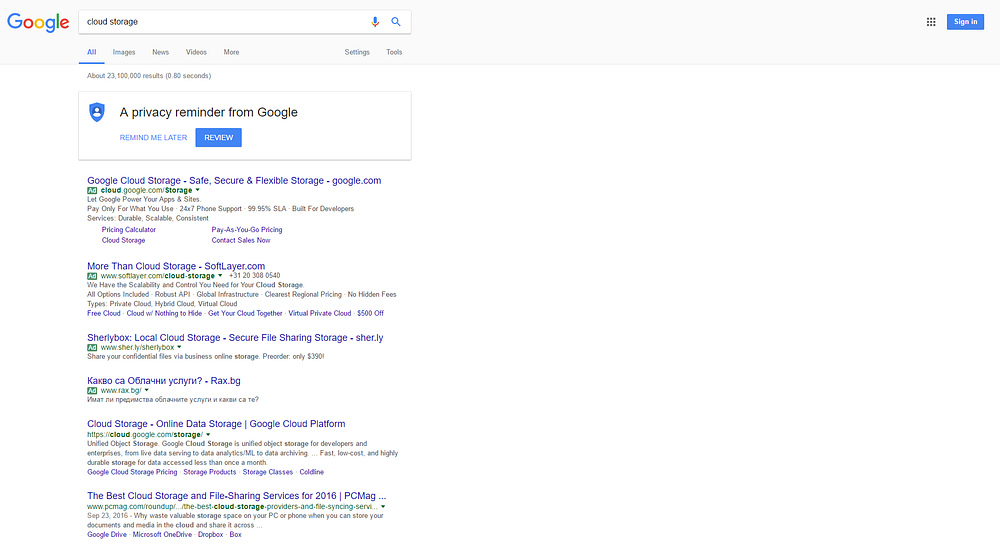Open the Virtual Private Cloud link
Viewport: 1000px width, 553px height.
point(320,313)
